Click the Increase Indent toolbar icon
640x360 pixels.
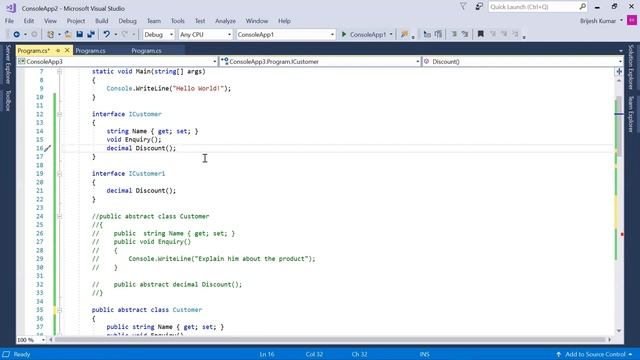(438, 35)
